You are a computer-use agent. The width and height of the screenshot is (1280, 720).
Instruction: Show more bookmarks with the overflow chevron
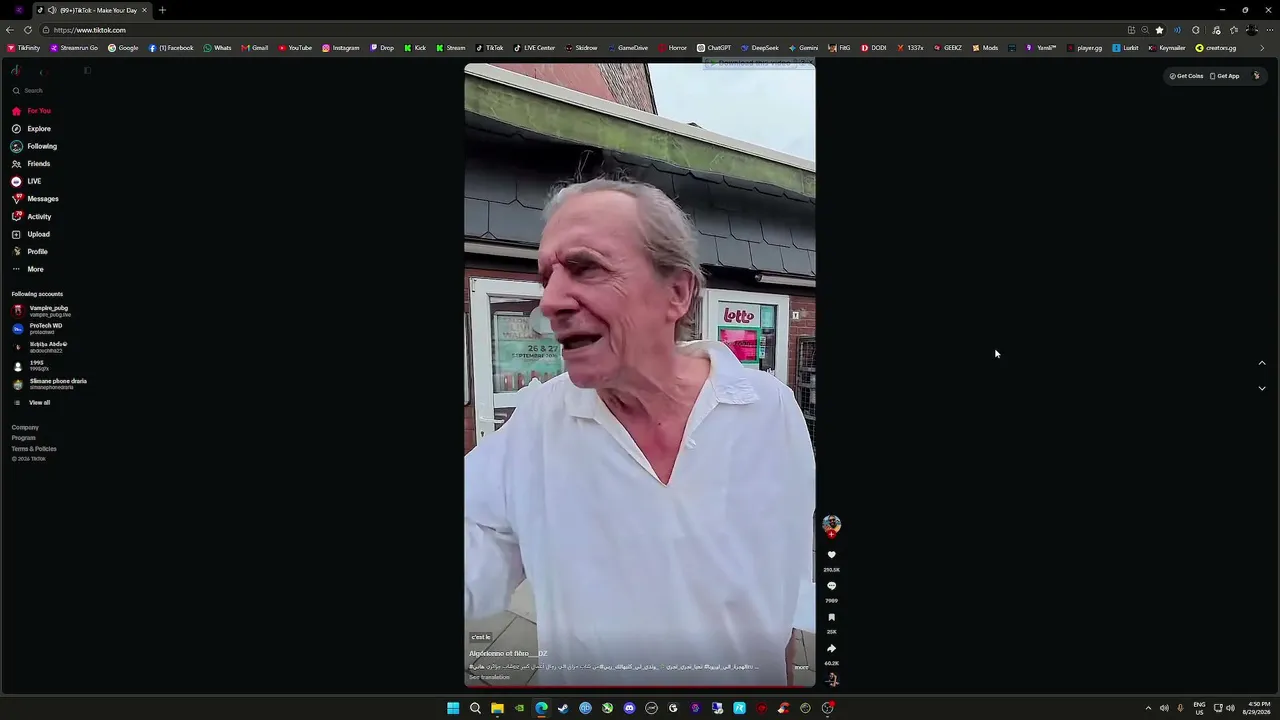1261,48
